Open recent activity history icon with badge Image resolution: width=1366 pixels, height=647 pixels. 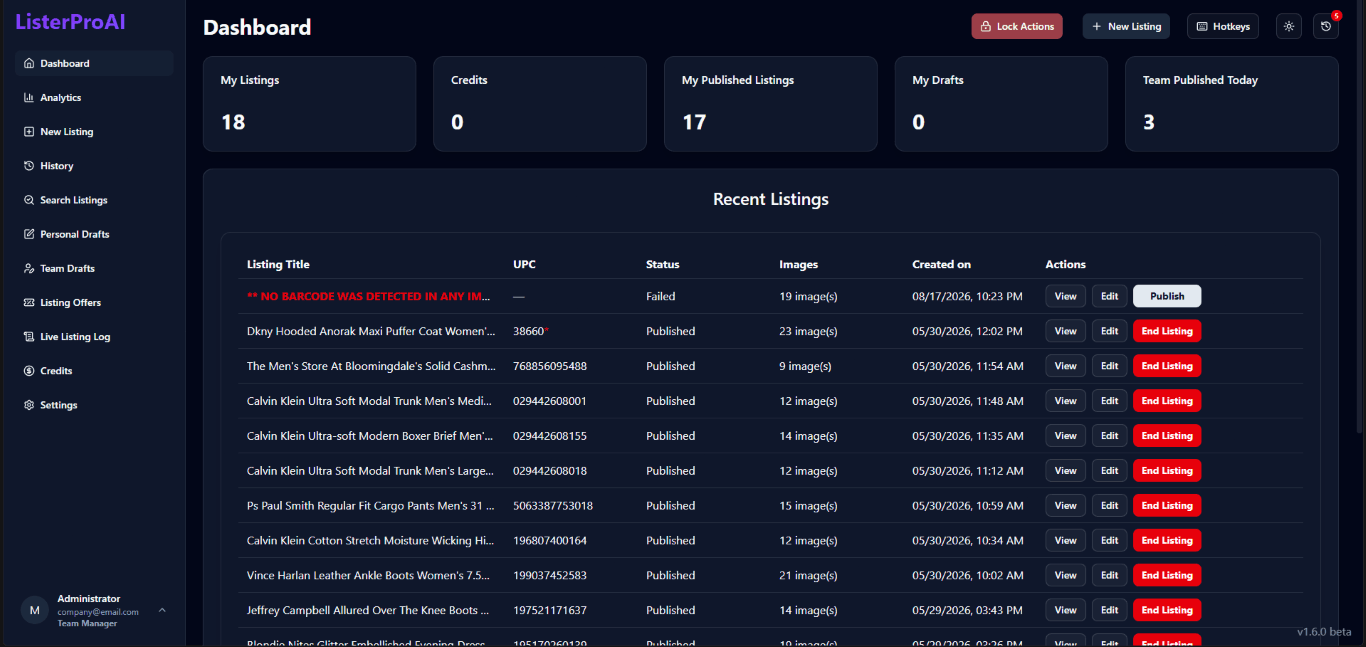(1326, 26)
